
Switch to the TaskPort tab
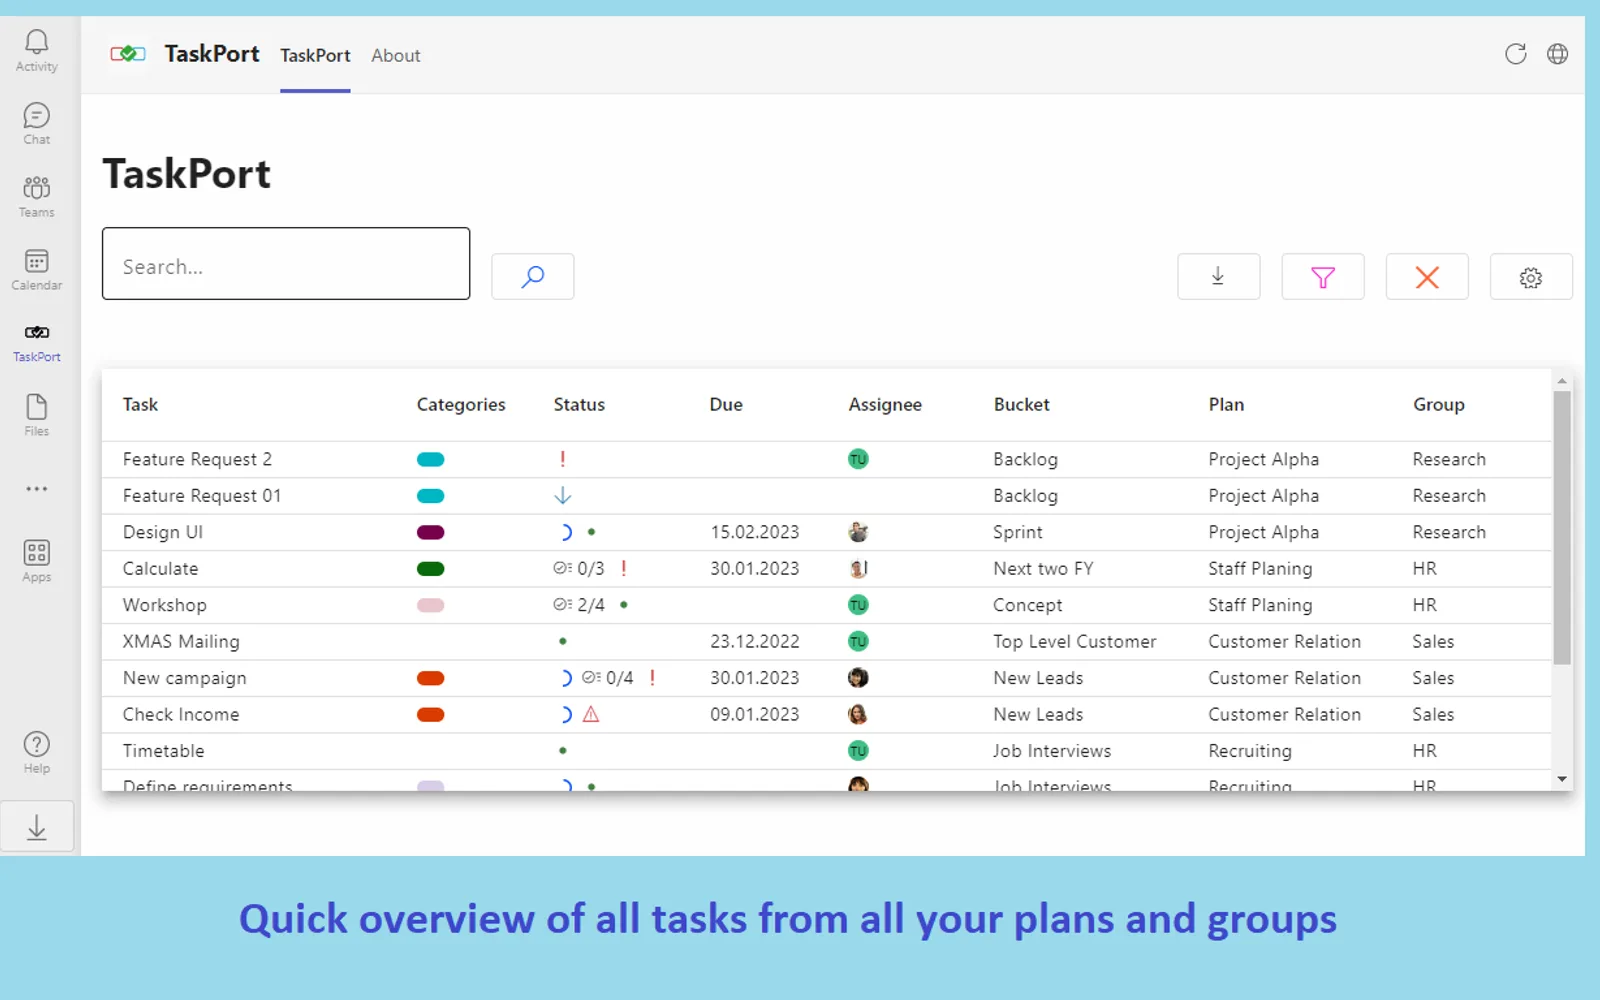[x=315, y=56]
